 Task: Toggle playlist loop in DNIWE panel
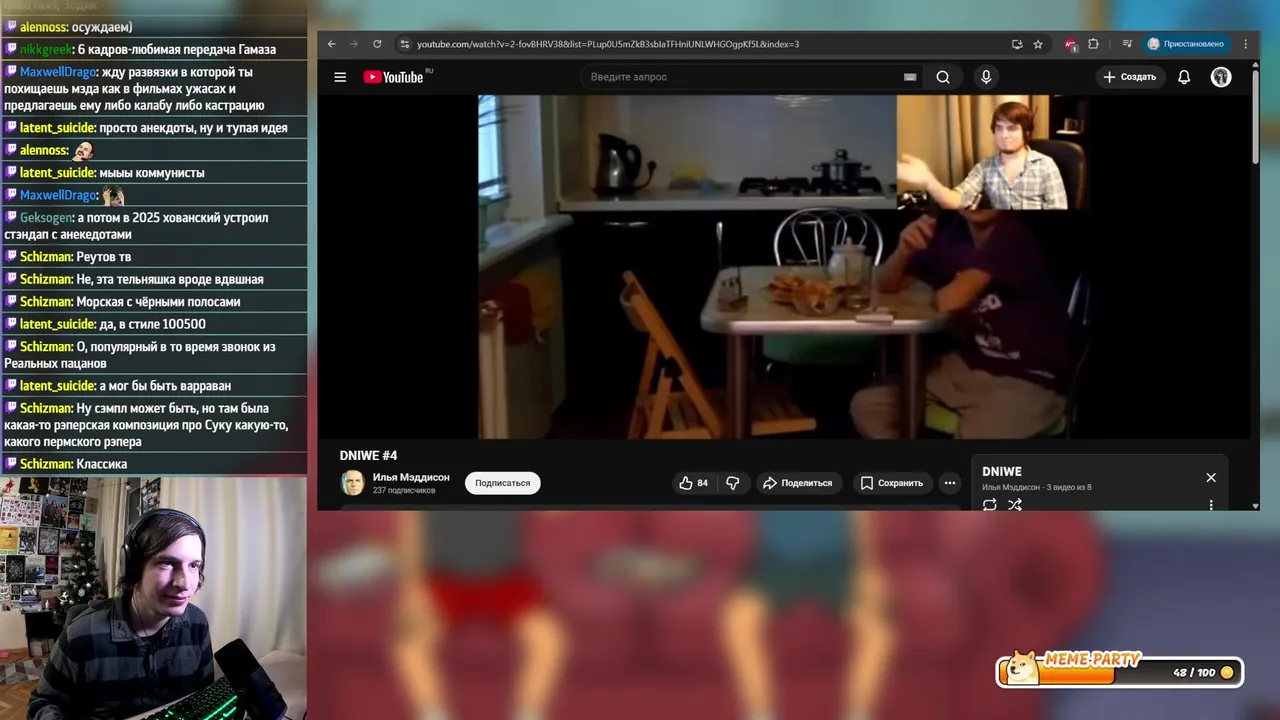coord(990,505)
